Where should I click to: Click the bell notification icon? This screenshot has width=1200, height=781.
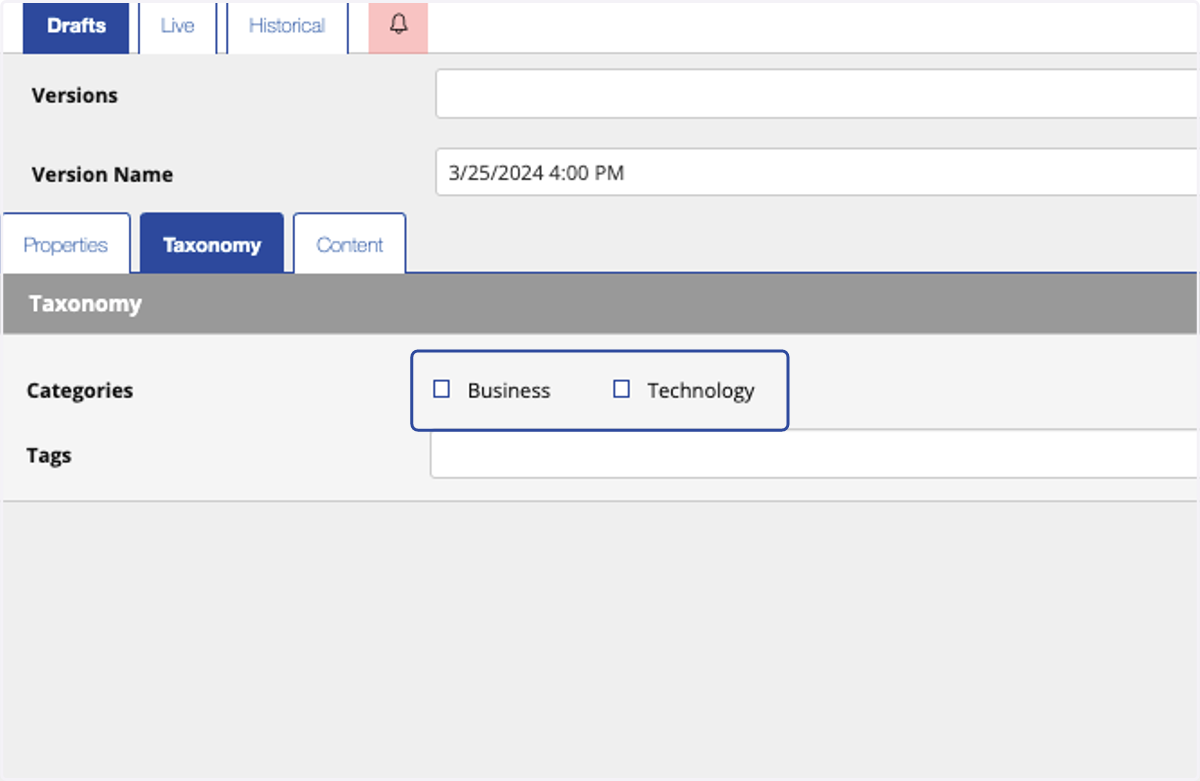coord(399,26)
